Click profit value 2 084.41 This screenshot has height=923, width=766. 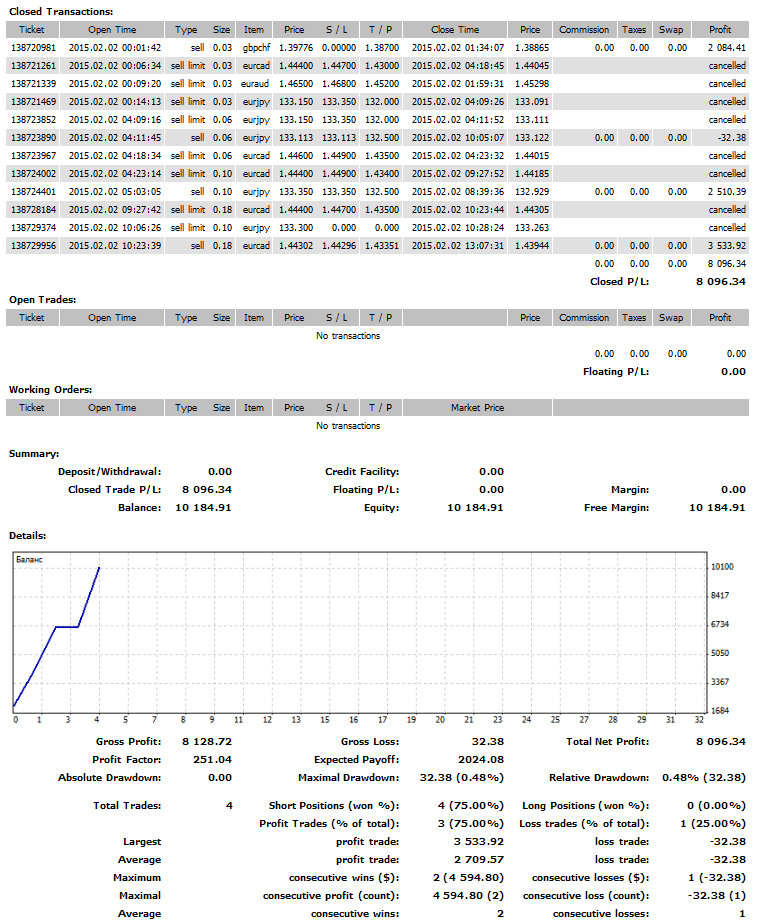(x=727, y=48)
